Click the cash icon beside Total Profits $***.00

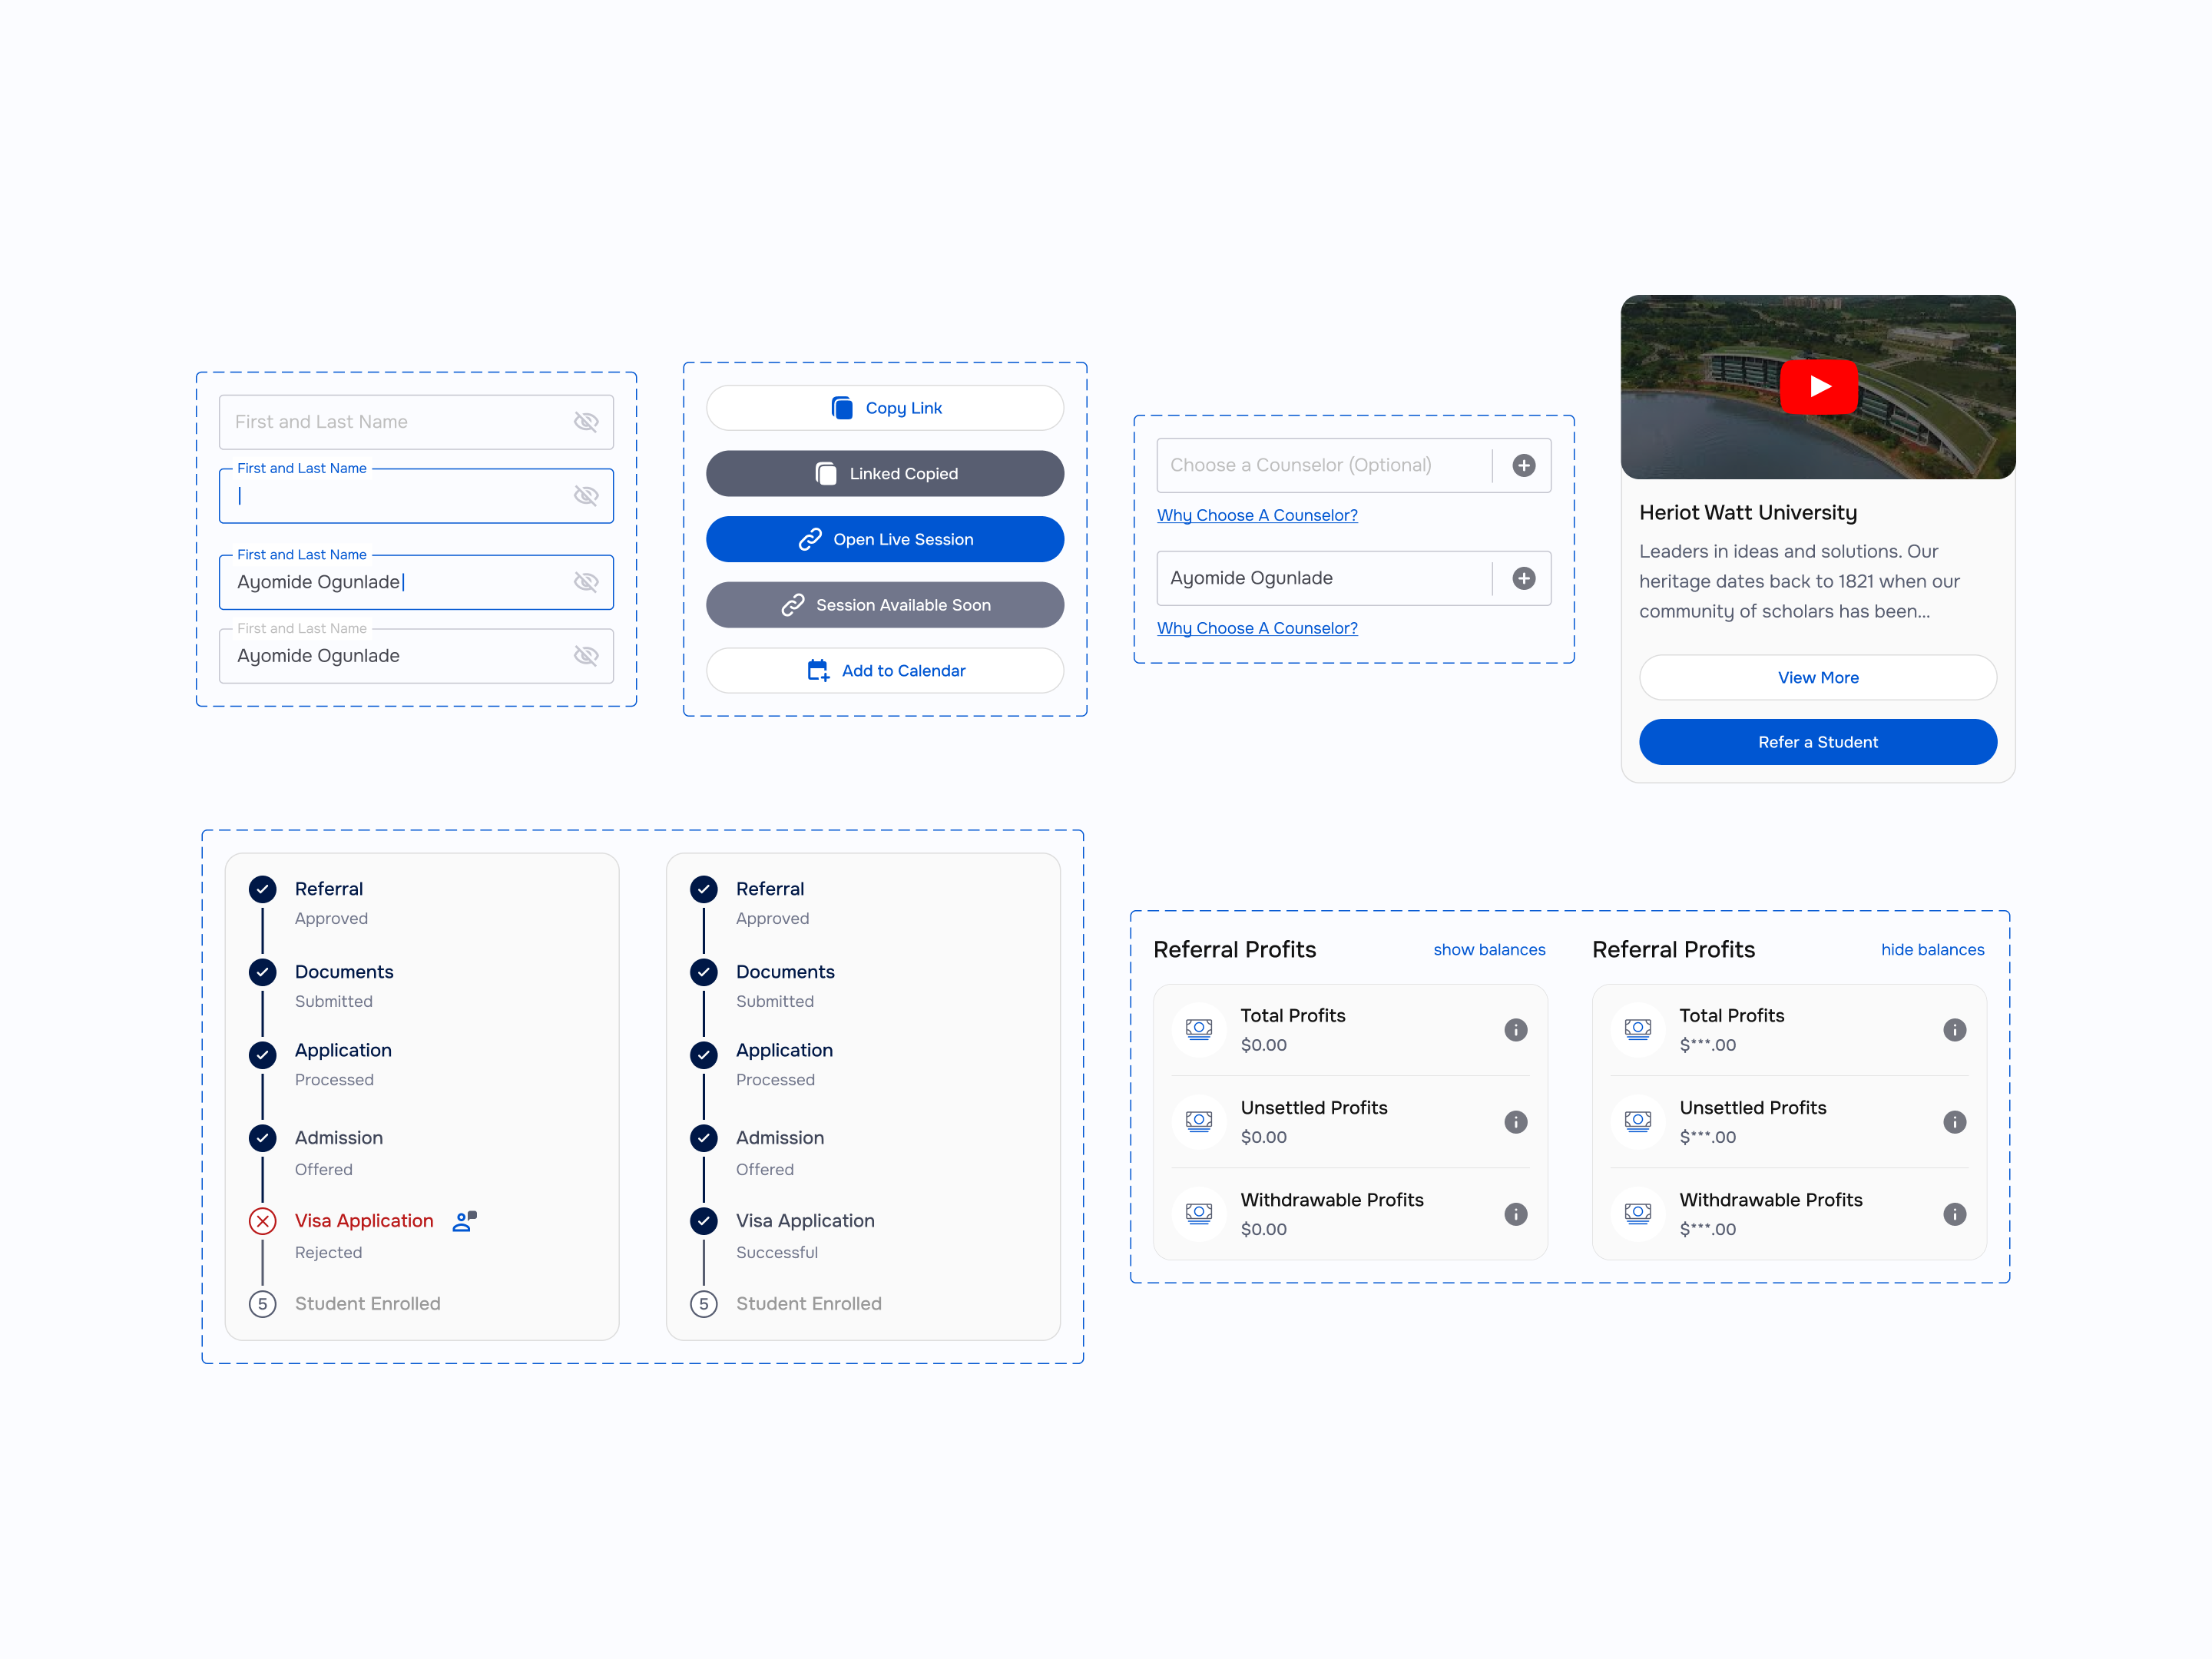1637,1029
